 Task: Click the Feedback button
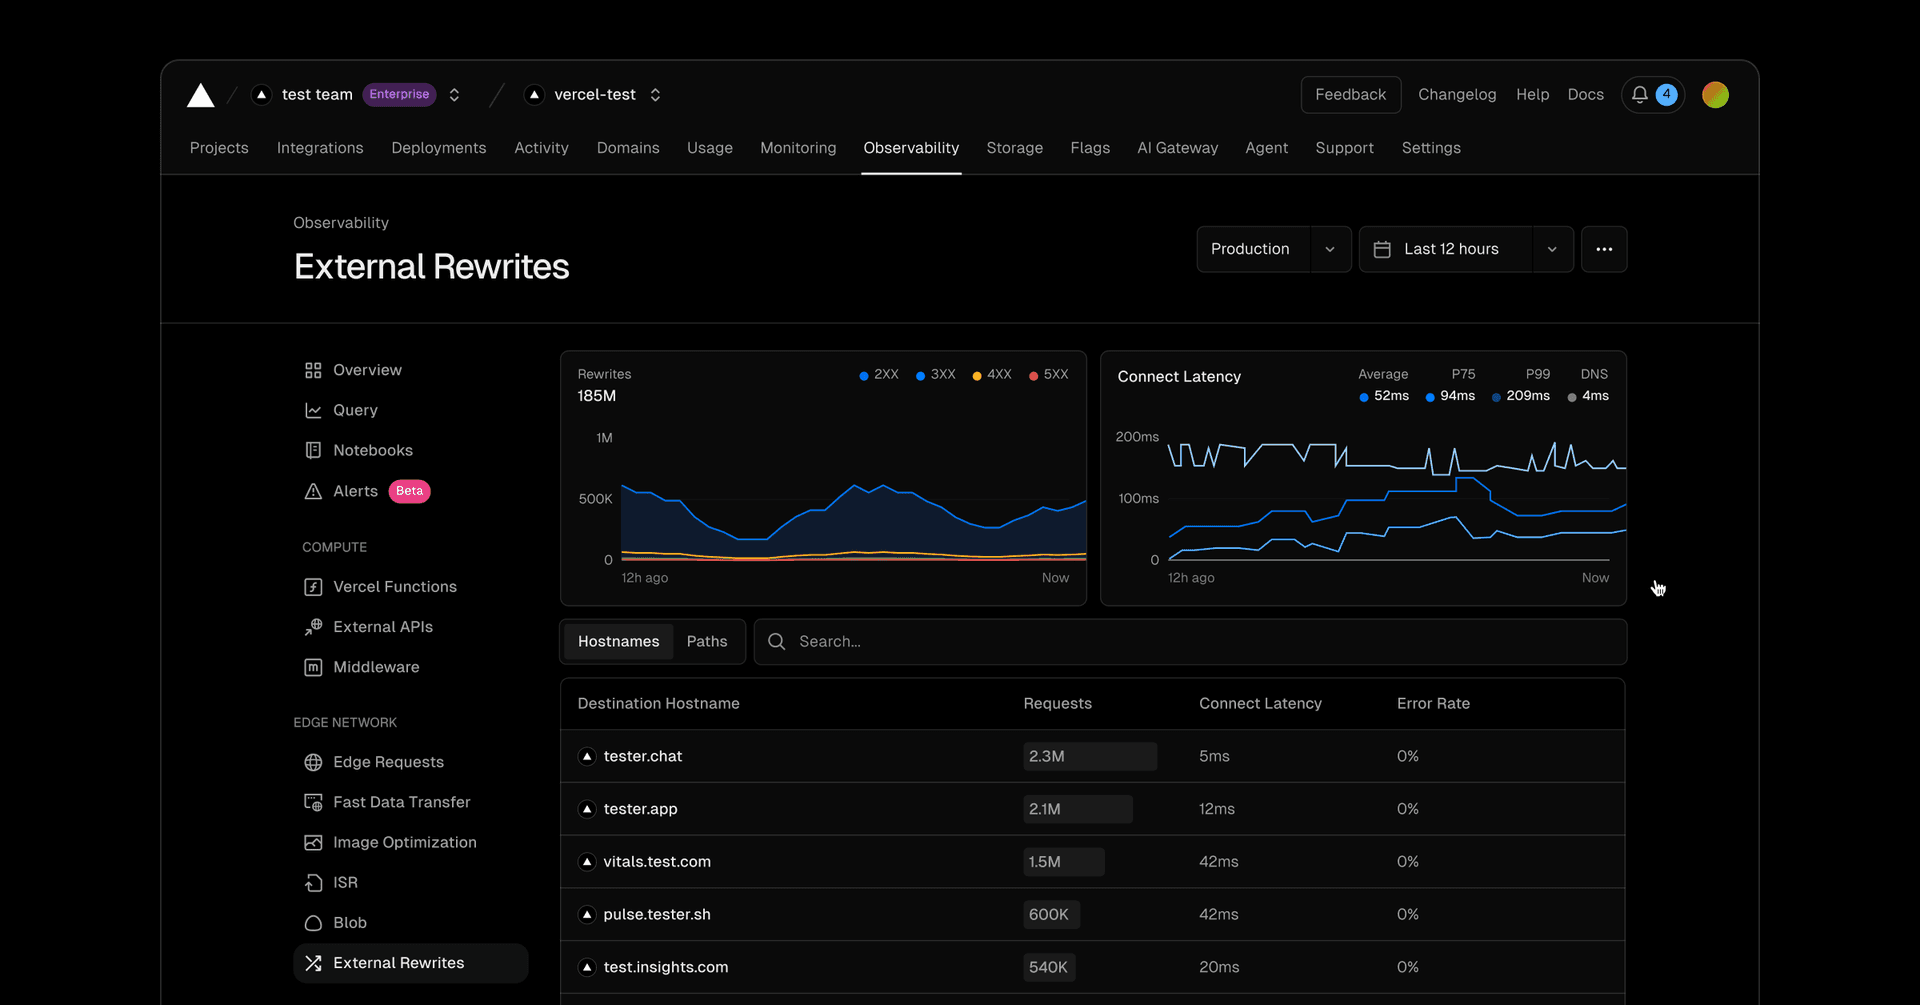(x=1350, y=95)
